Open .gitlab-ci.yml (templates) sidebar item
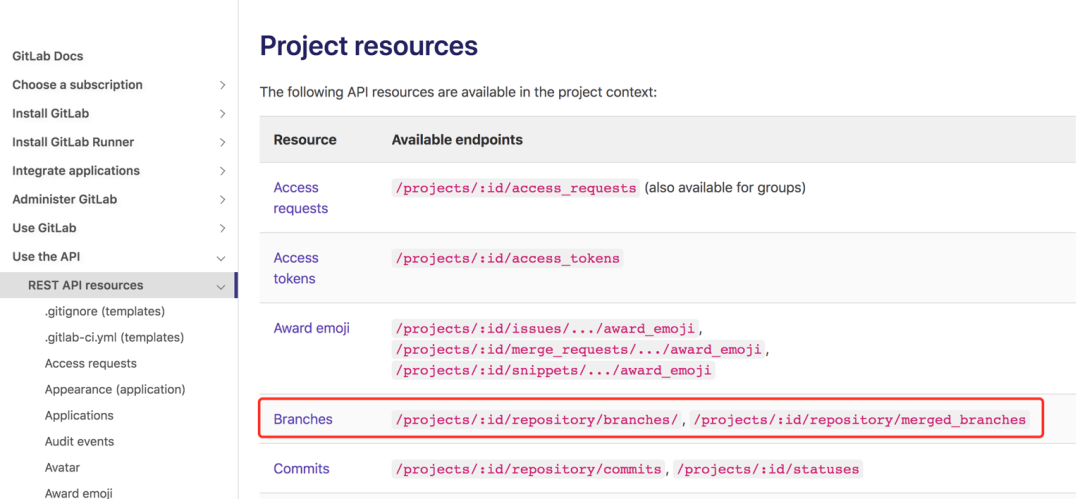The image size is (1080, 499). click(114, 338)
